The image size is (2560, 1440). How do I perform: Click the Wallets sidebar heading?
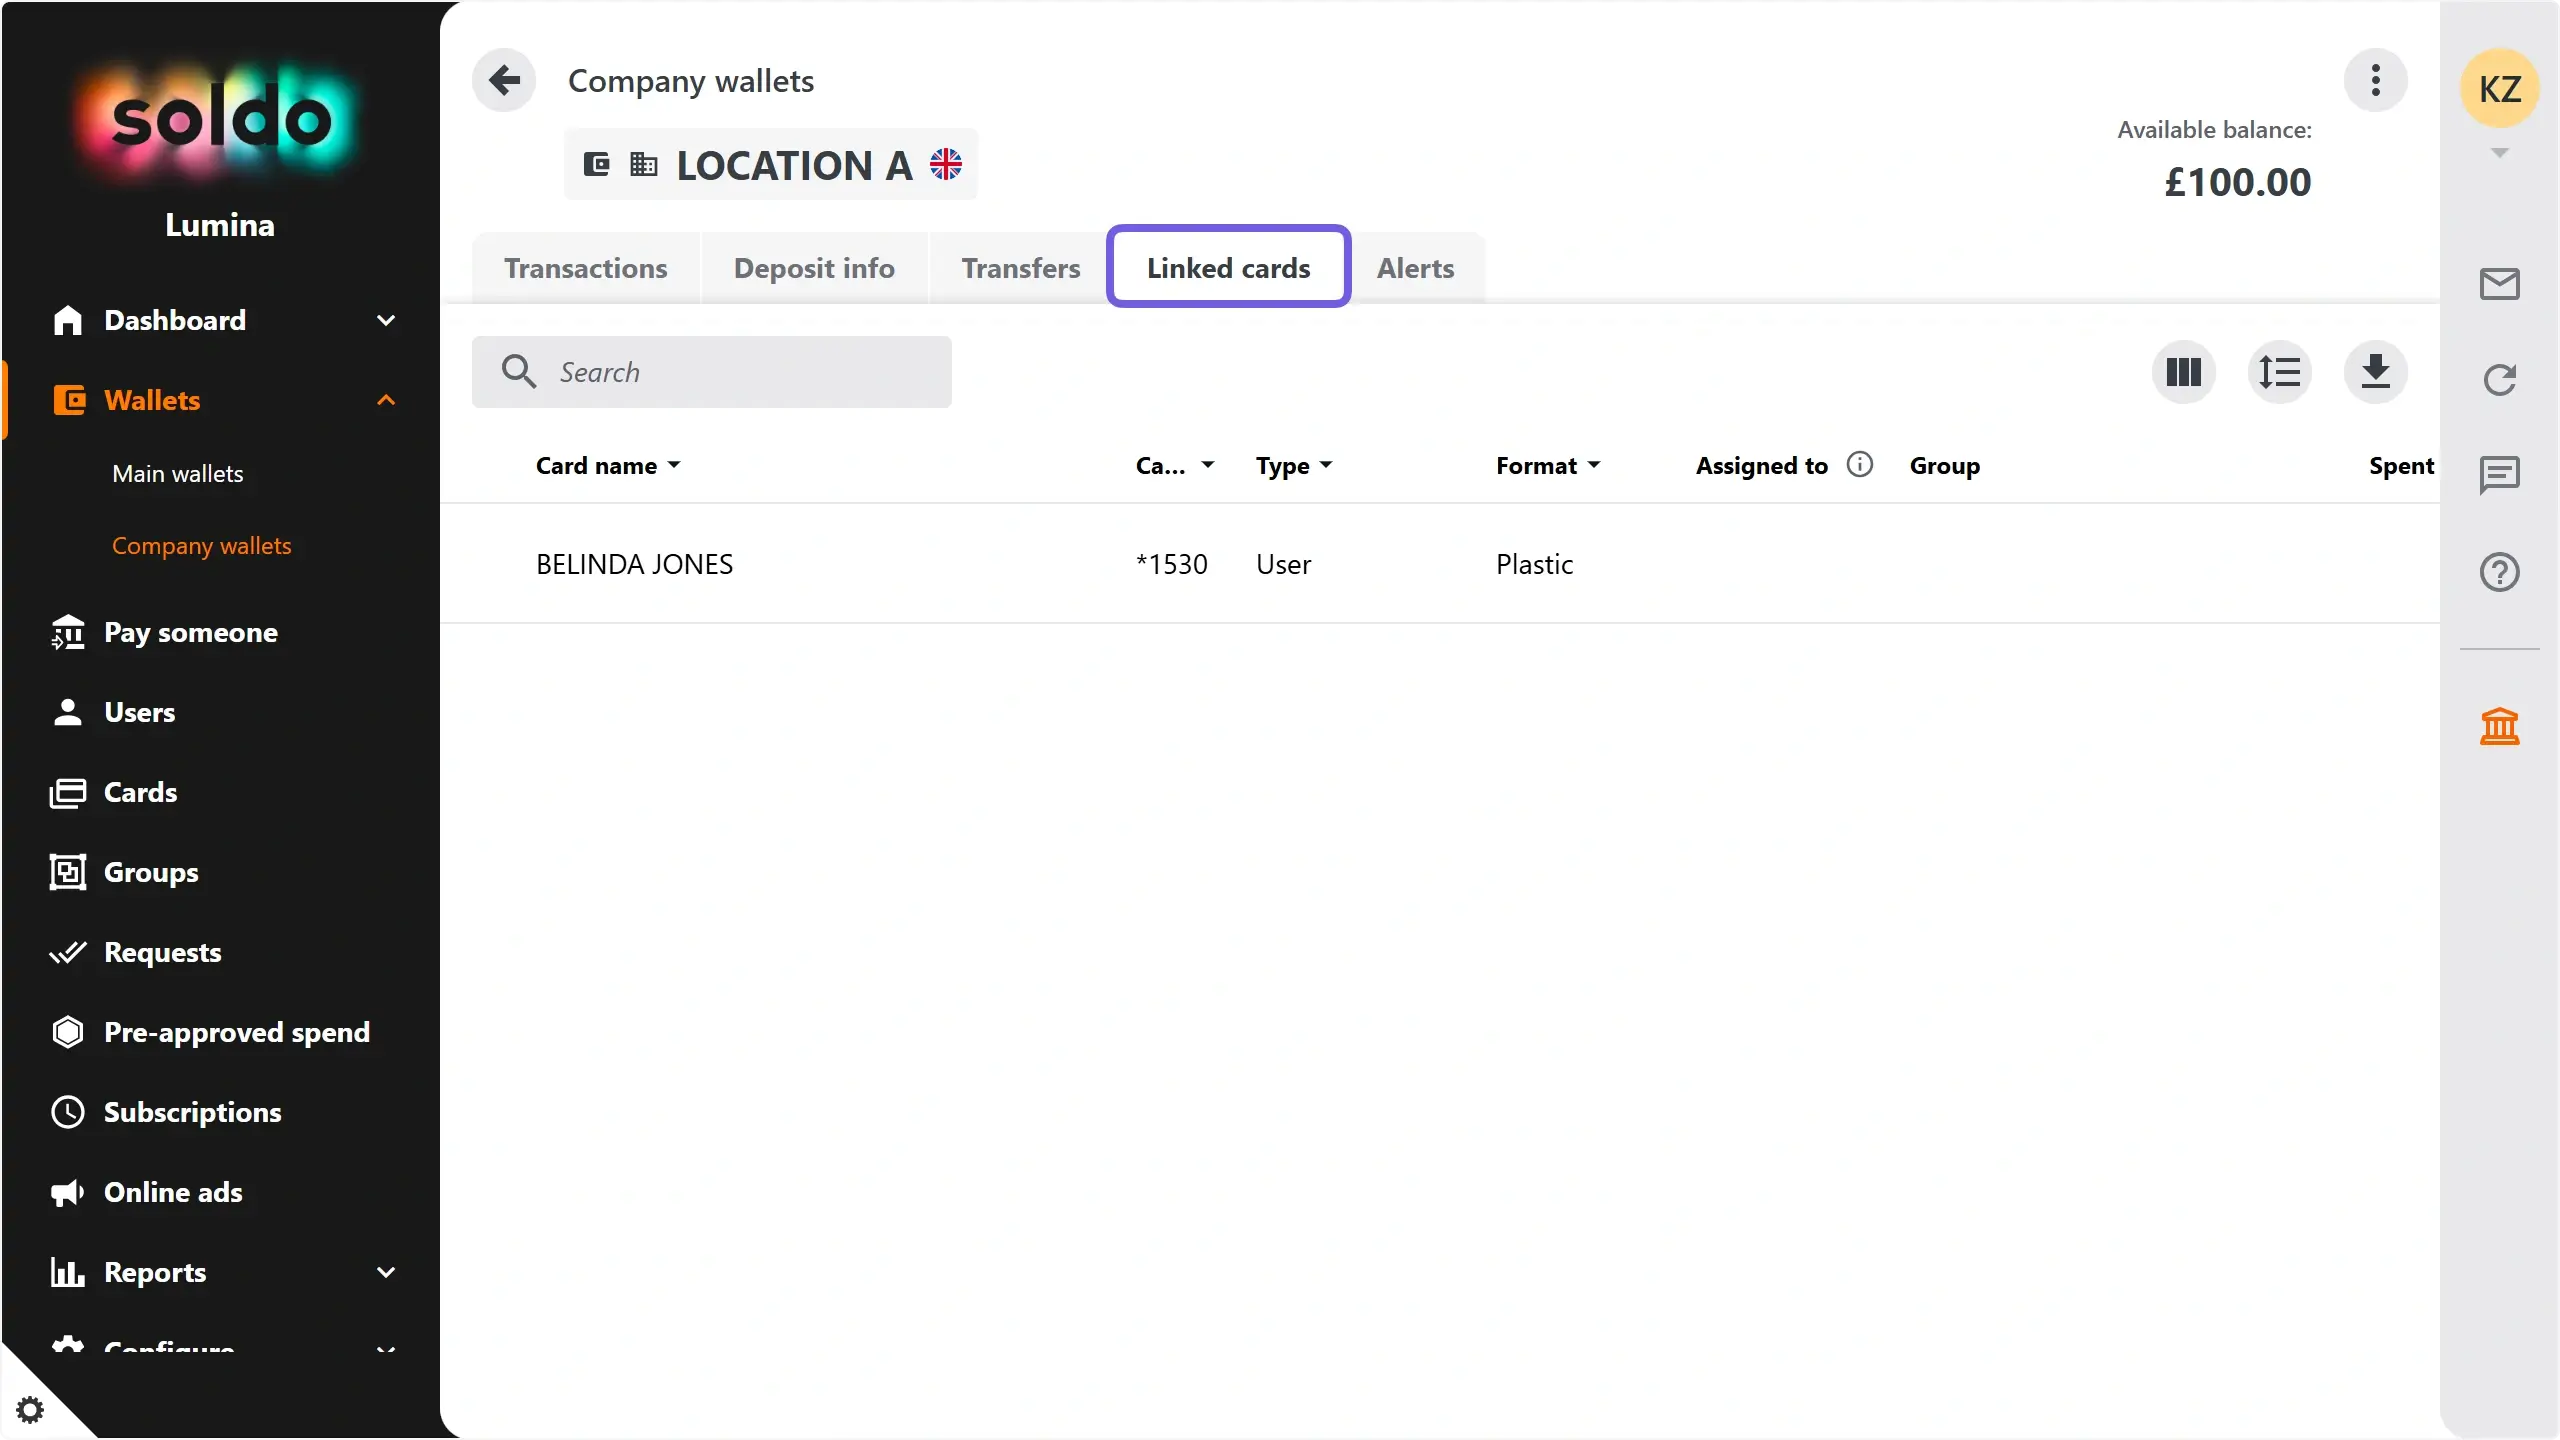152,400
